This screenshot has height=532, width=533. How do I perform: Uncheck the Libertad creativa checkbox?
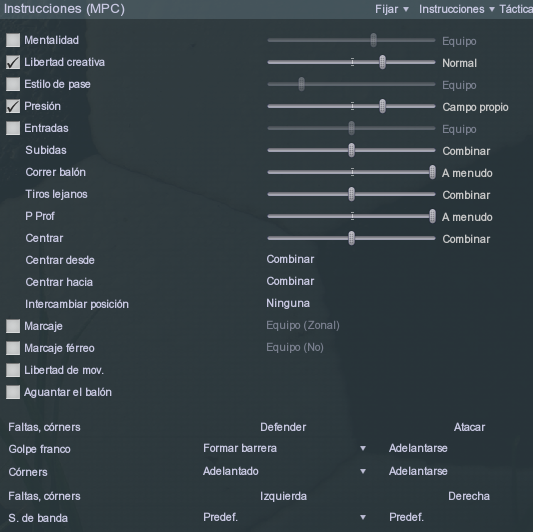(13, 62)
